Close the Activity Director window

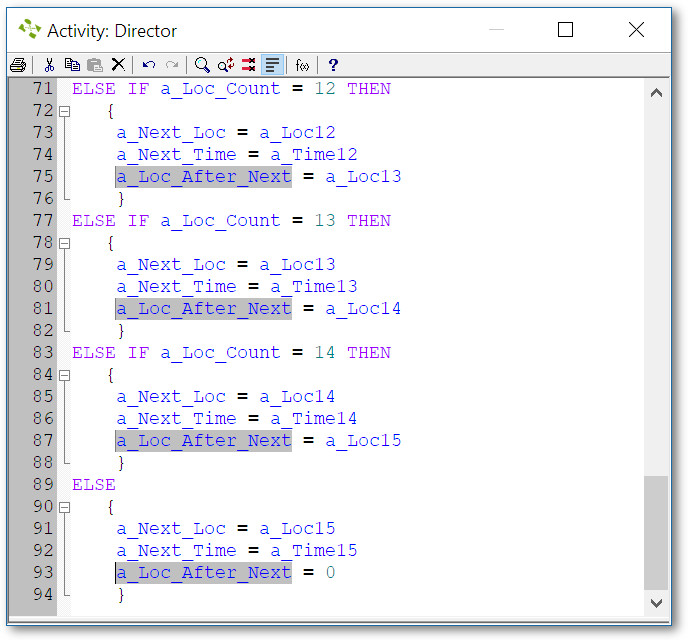636,30
